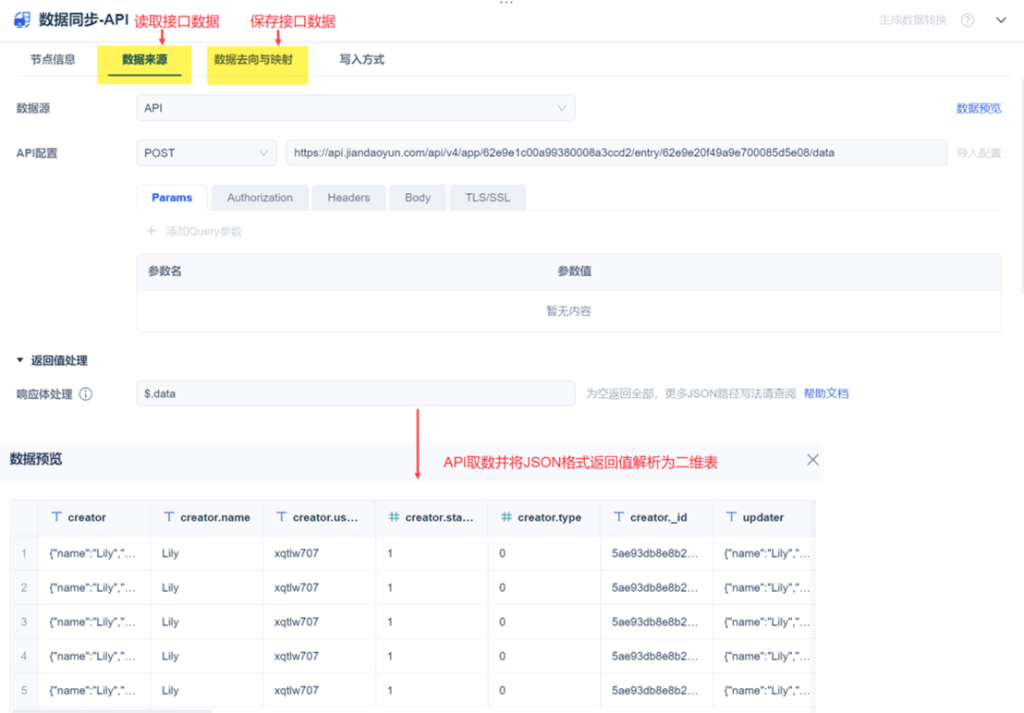This screenshot has height=713, width=1024.
Task: Click the $.data response body field
Action: coord(356,394)
